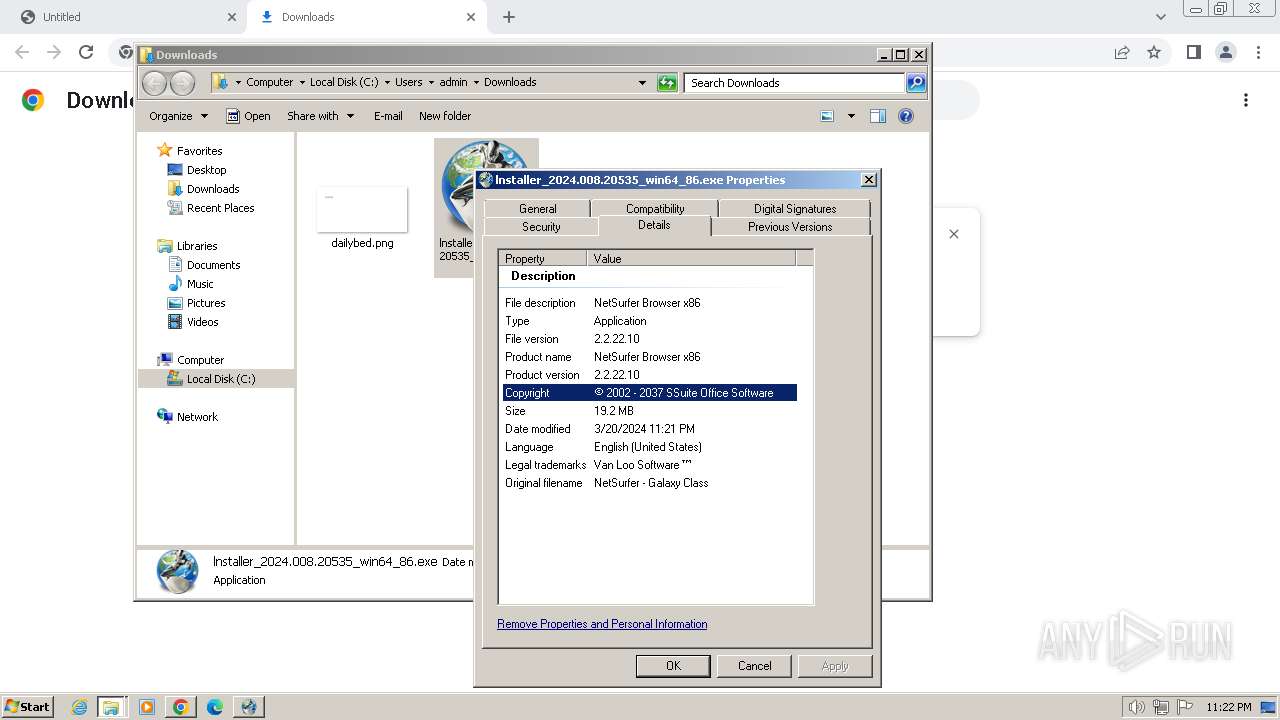The height and width of the screenshot is (720, 1280).
Task: Open the Music library
Action: (x=200, y=284)
